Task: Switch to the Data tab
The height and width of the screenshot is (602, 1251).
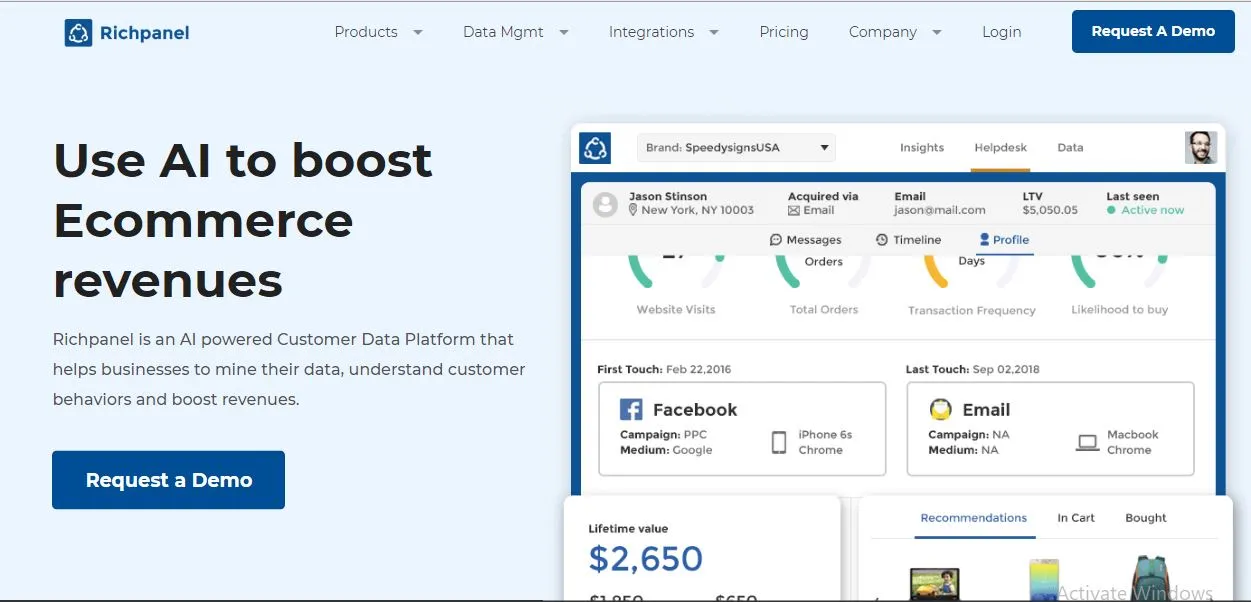Action: coord(1070,148)
